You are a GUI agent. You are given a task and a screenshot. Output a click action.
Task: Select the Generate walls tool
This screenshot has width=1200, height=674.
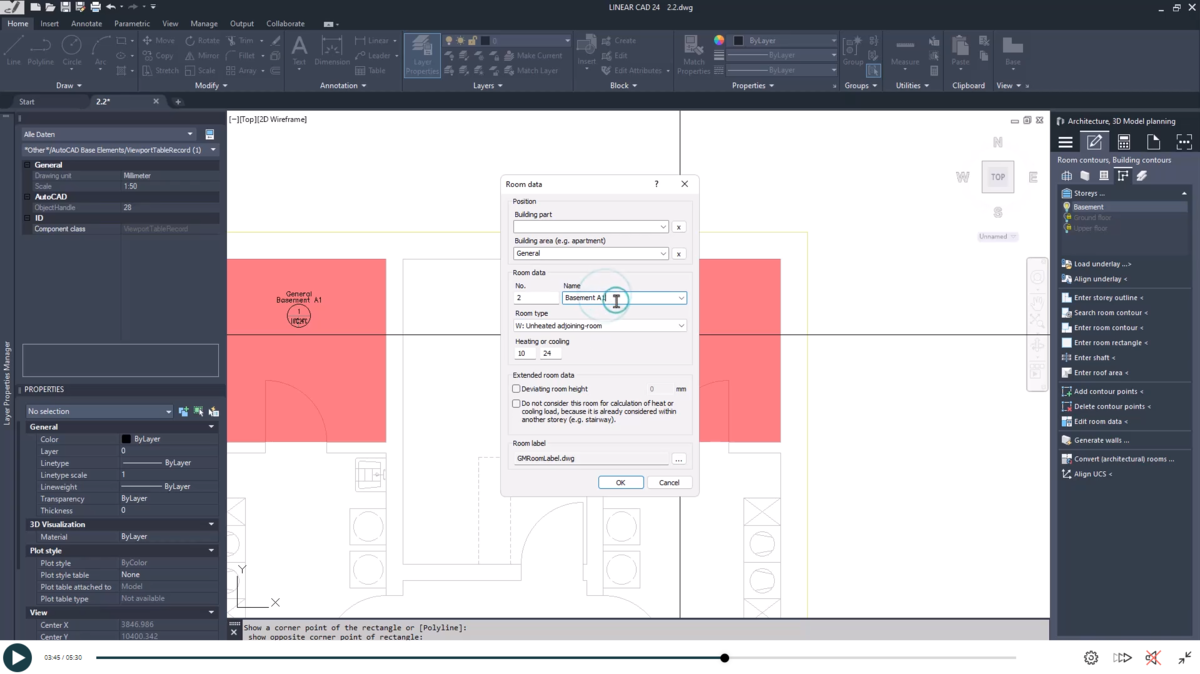1099,440
